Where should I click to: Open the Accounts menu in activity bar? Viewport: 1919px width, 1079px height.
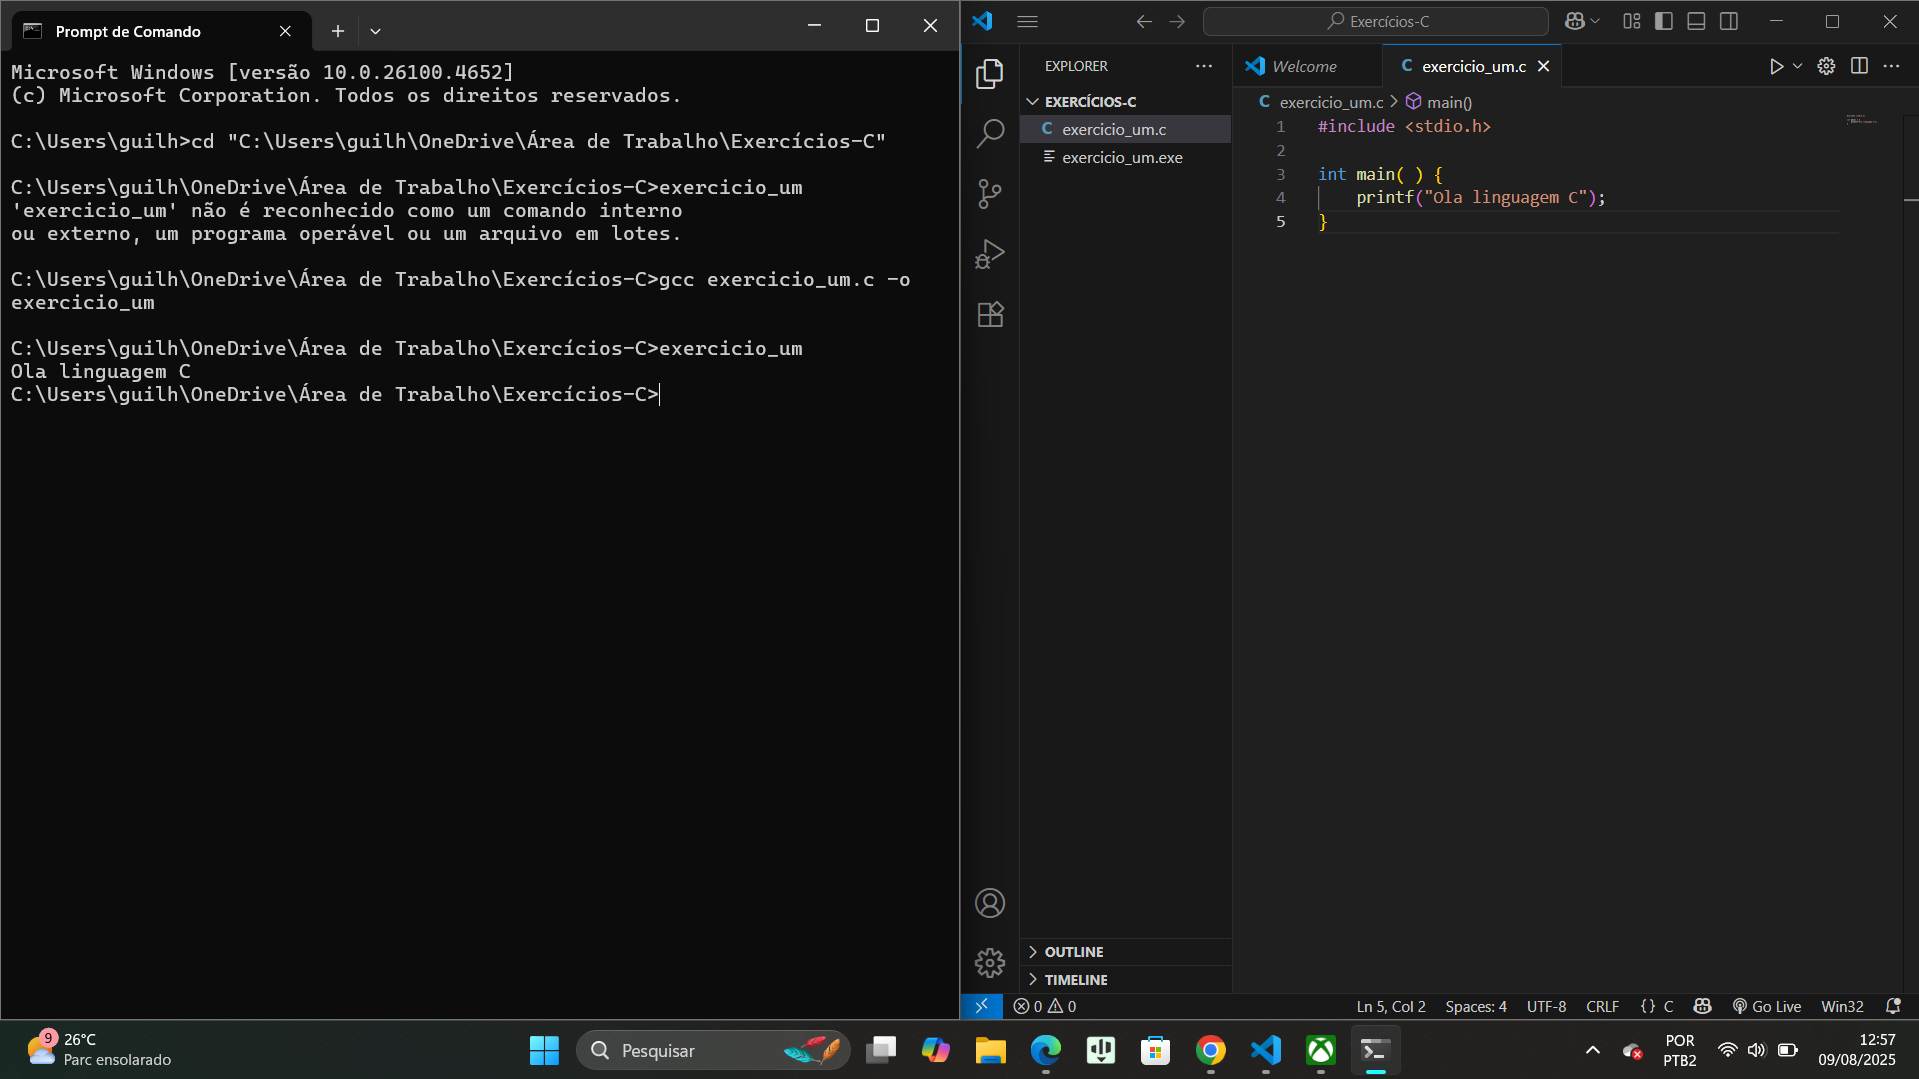(x=989, y=903)
